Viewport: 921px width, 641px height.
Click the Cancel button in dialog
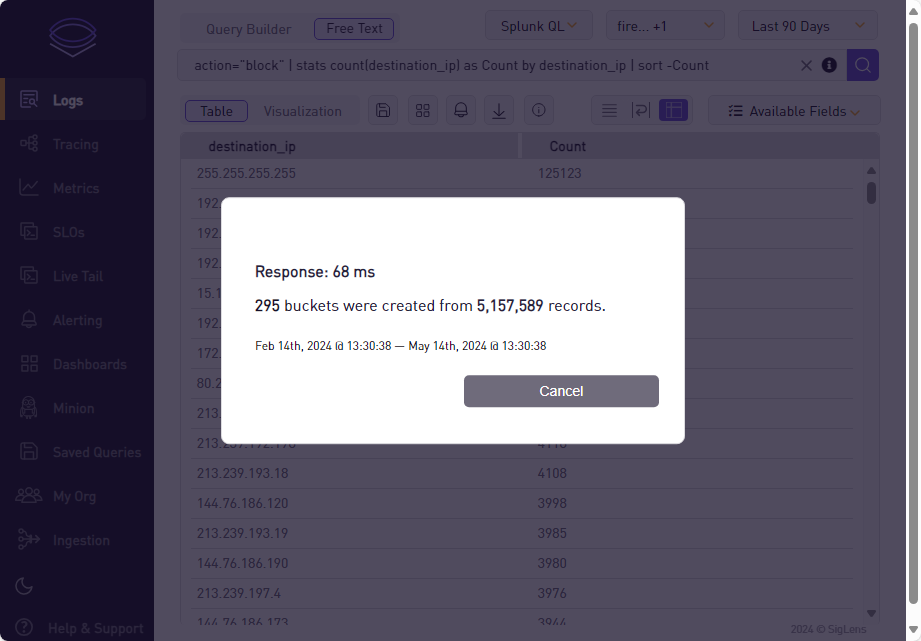click(561, 391)
